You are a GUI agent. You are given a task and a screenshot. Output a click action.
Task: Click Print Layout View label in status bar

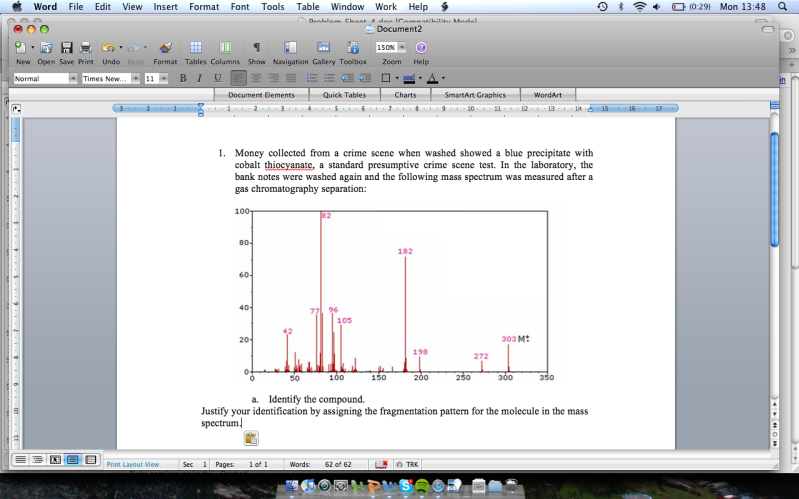tap(133, 464)
